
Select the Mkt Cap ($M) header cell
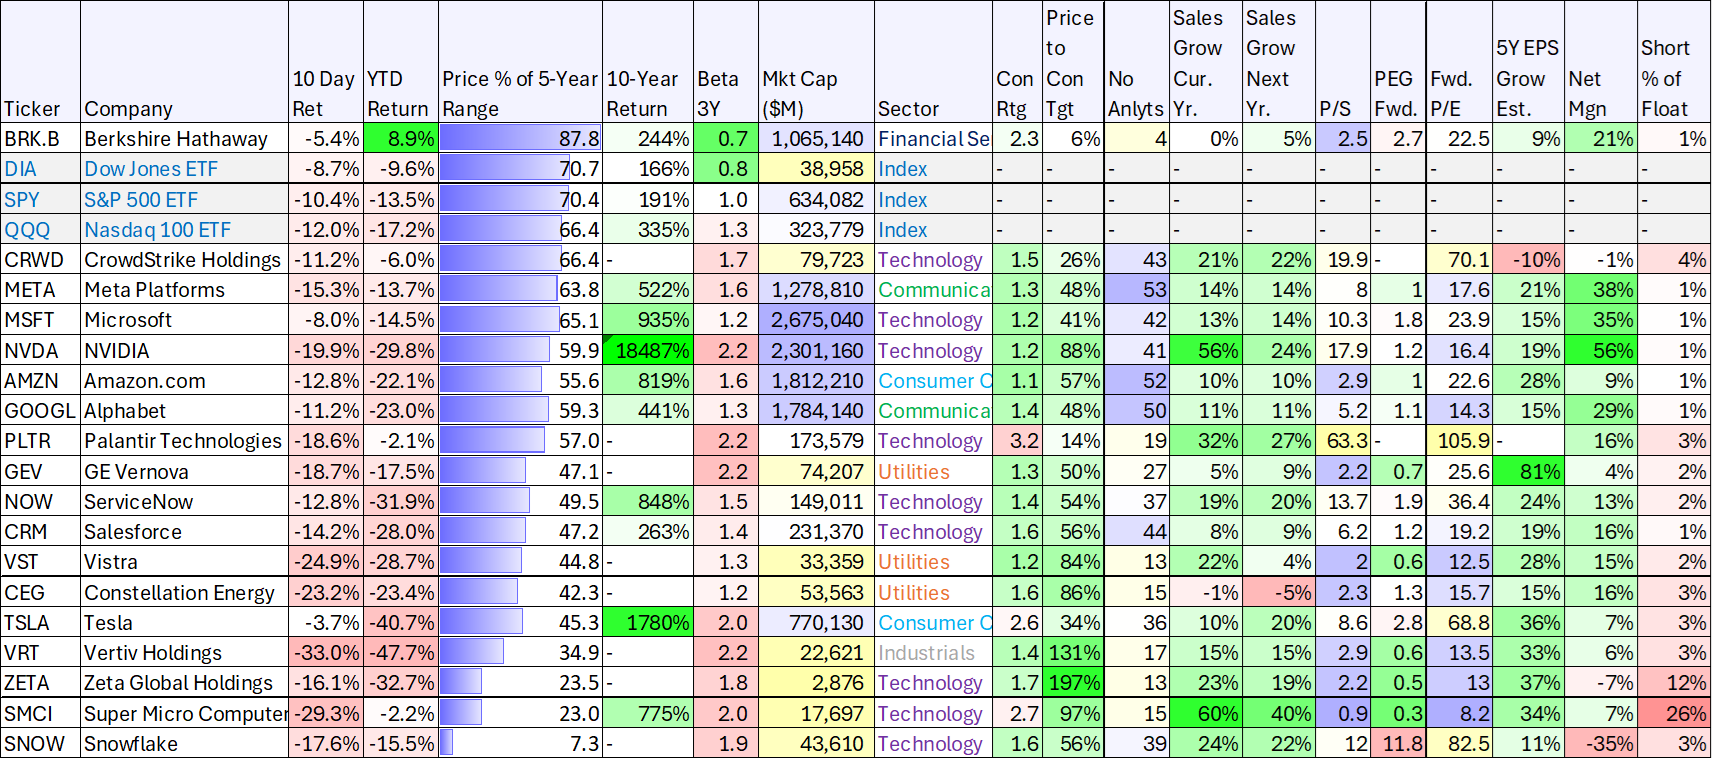[x=816, y=62]
